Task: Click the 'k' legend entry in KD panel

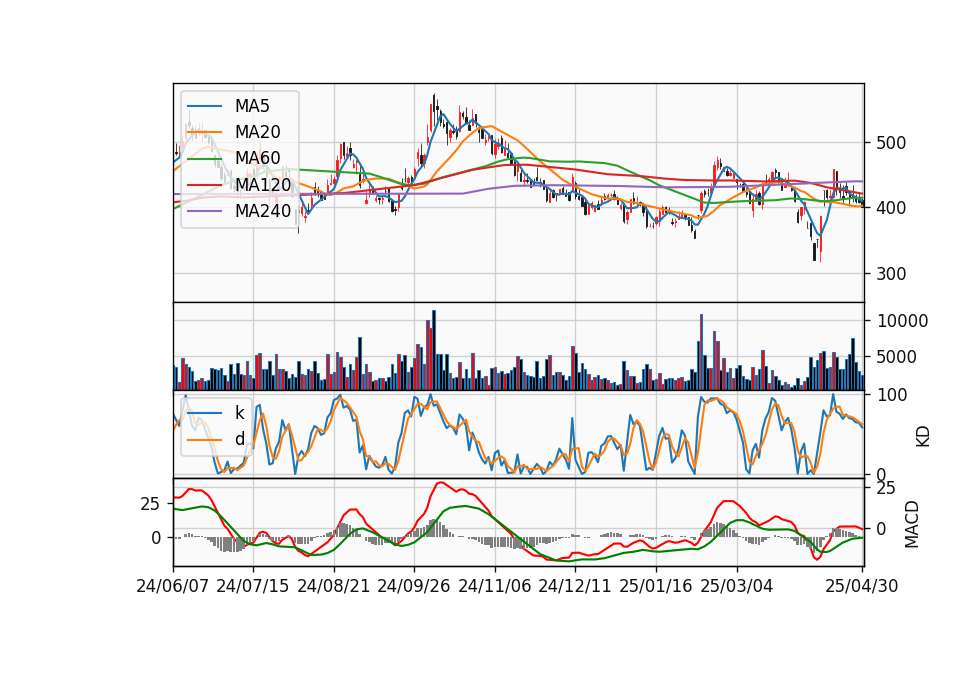Action: tap(239, 413)
